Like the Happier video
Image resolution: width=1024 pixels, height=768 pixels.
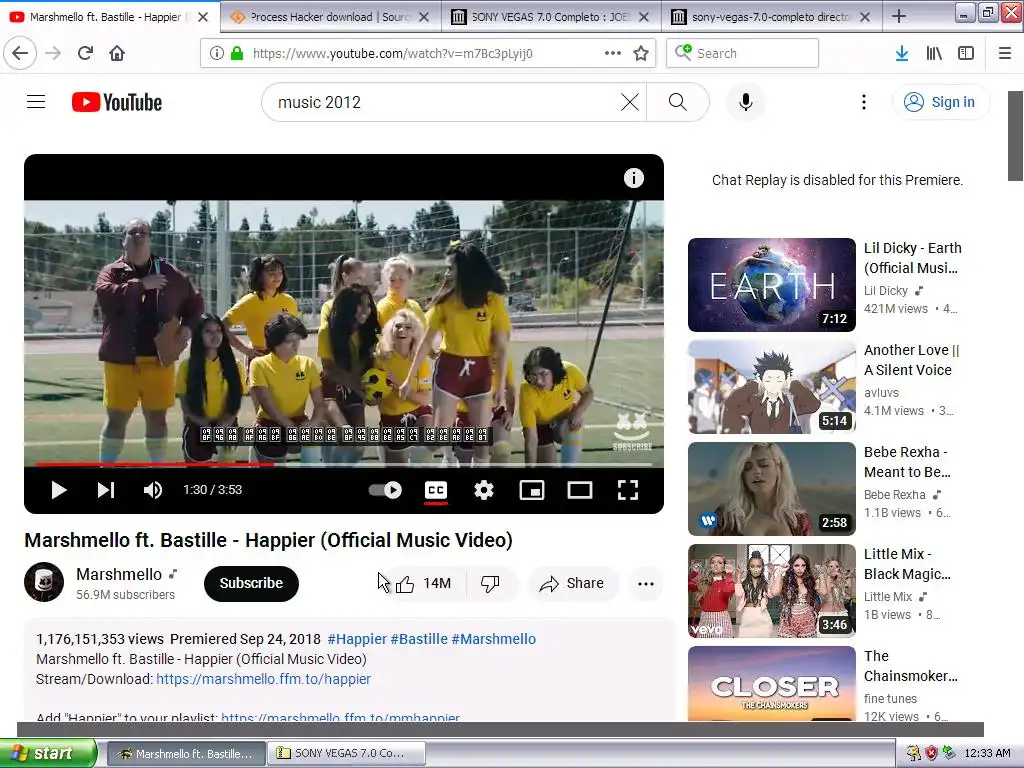(423, 583)
